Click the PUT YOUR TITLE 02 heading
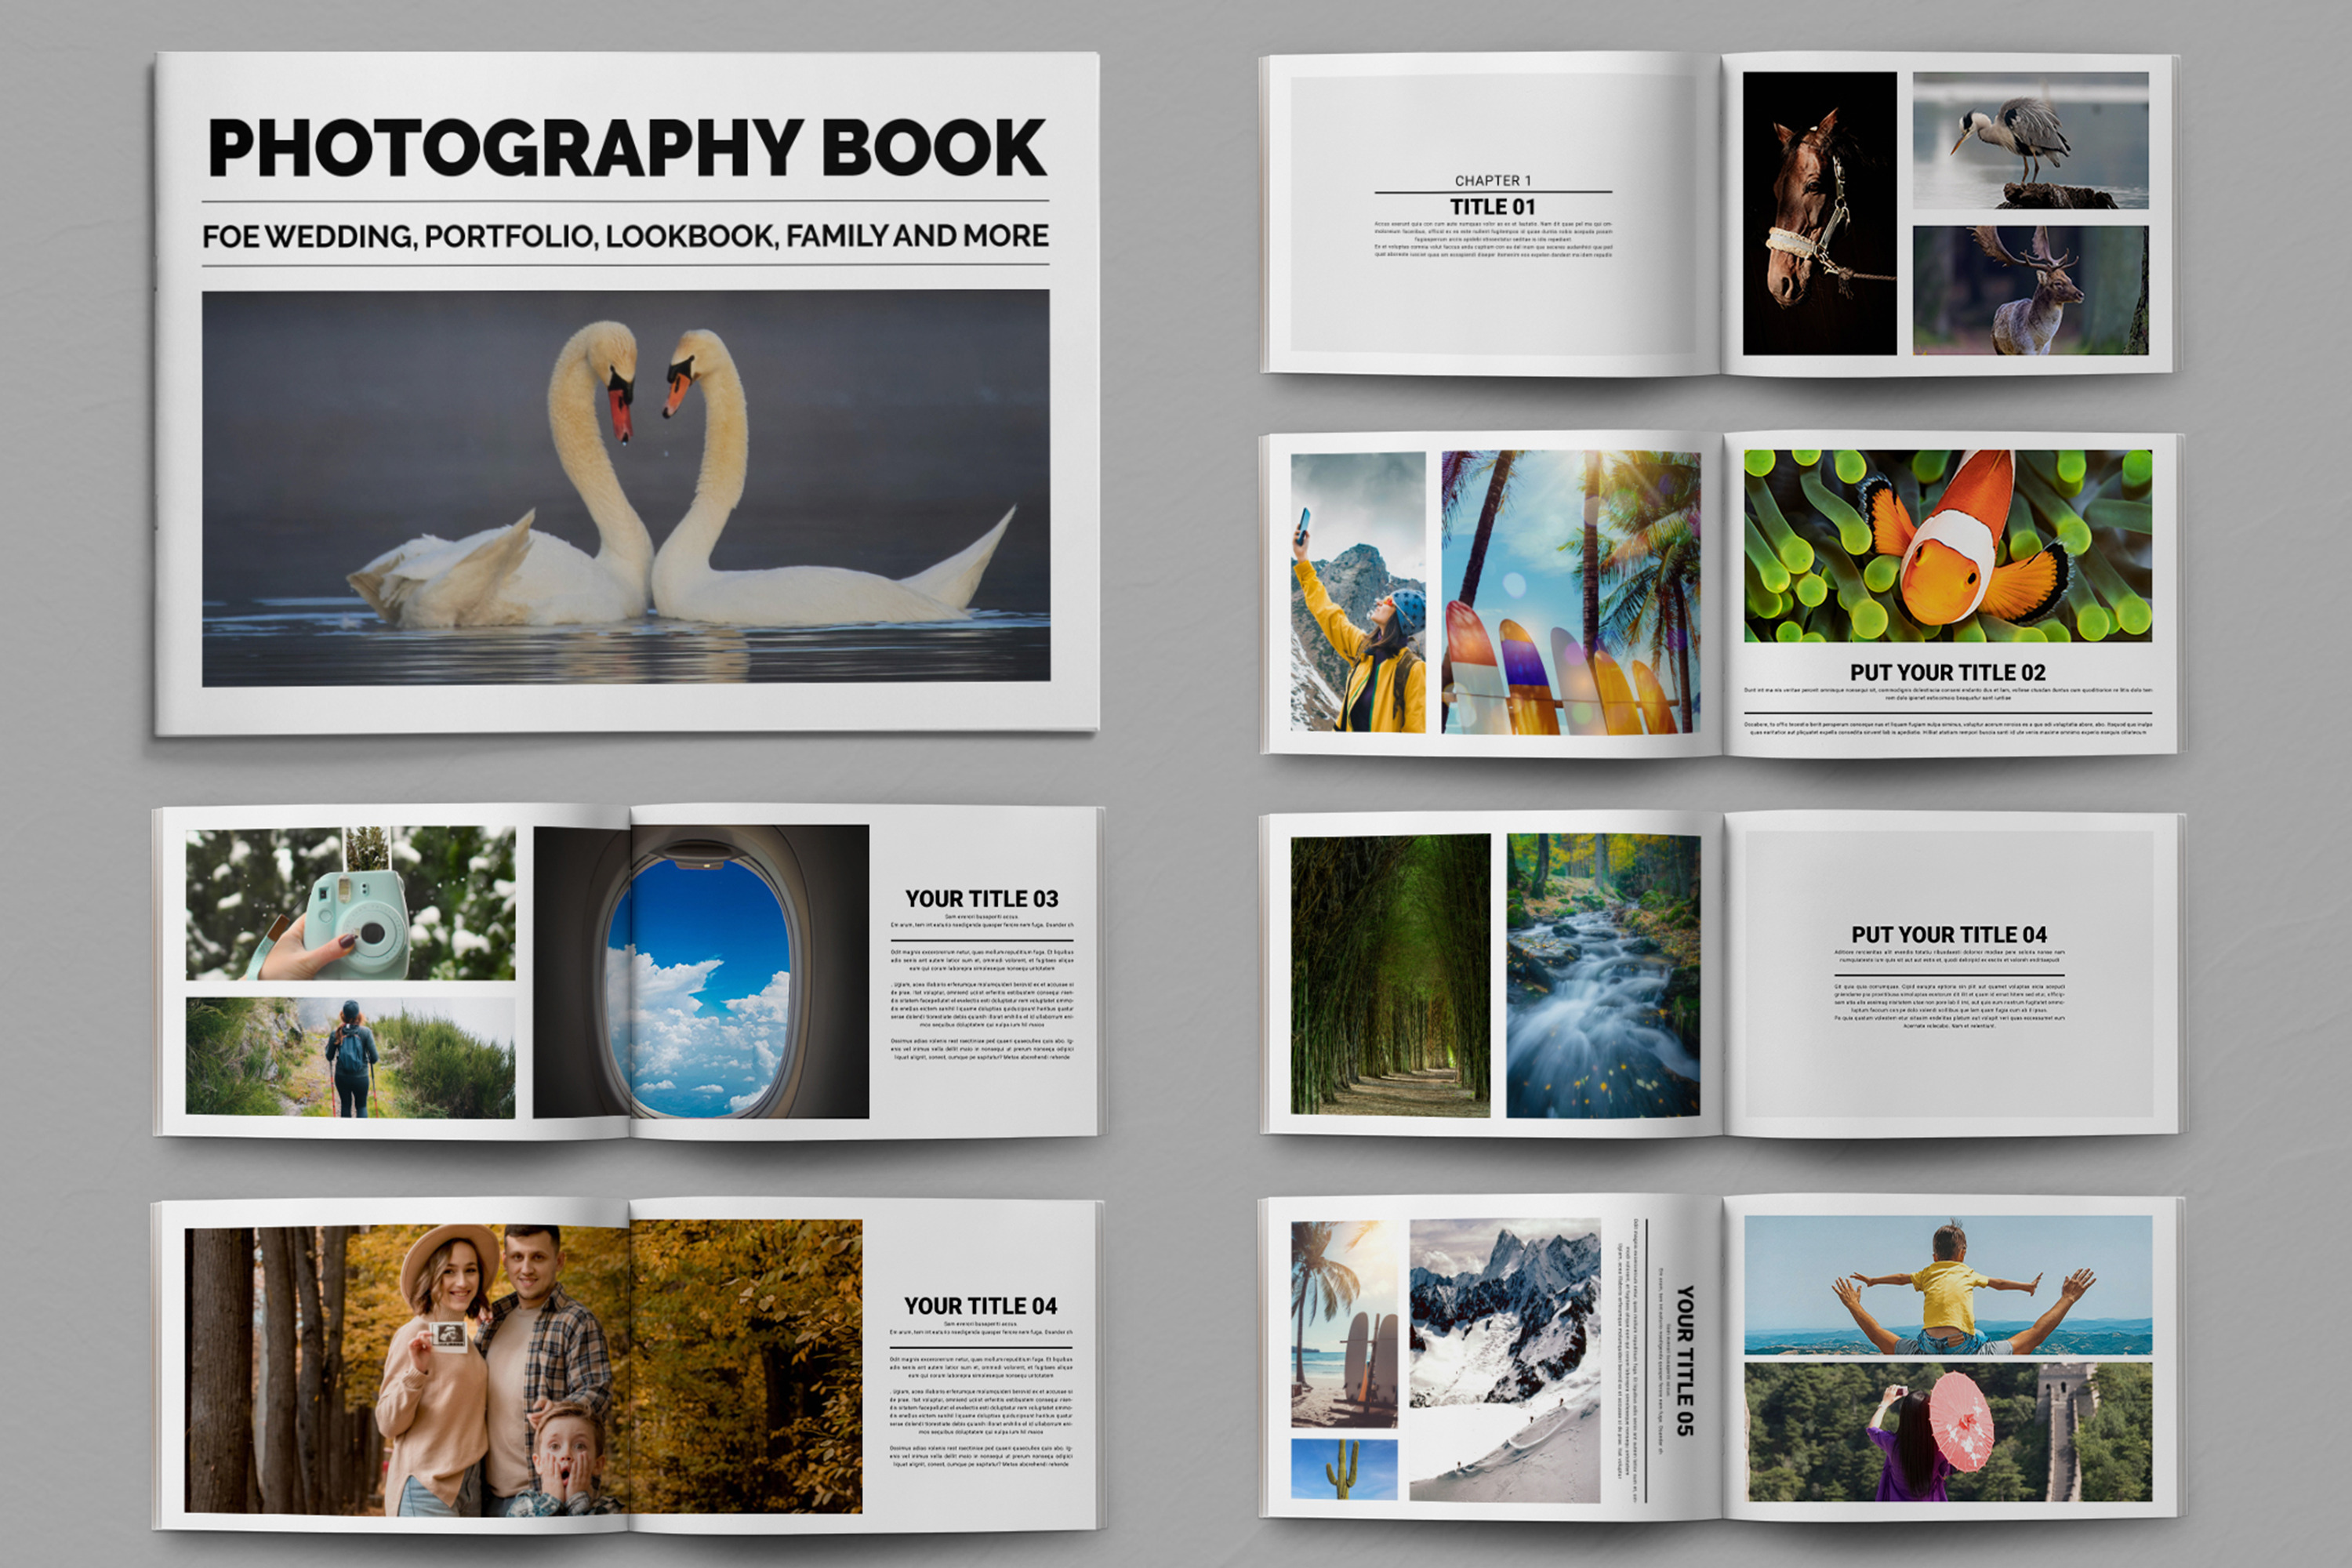Viewport: 2352px width, 1568px height. pyautogui.click(x=1947, y=672)
